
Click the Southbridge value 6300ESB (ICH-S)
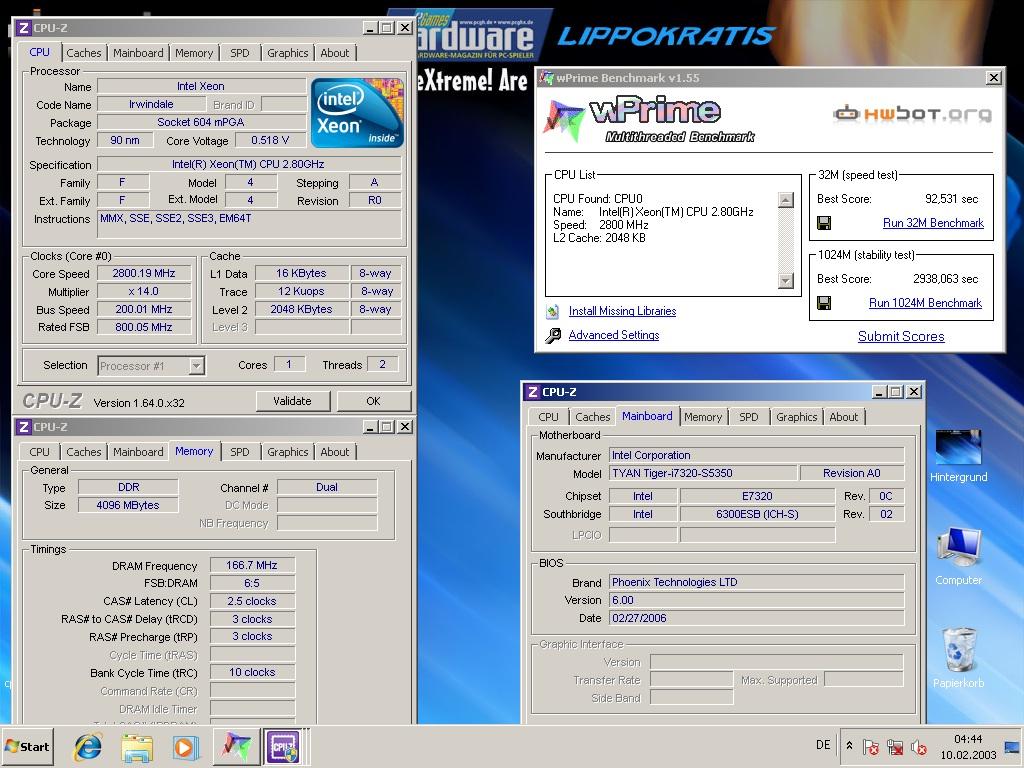pos(757,514)
